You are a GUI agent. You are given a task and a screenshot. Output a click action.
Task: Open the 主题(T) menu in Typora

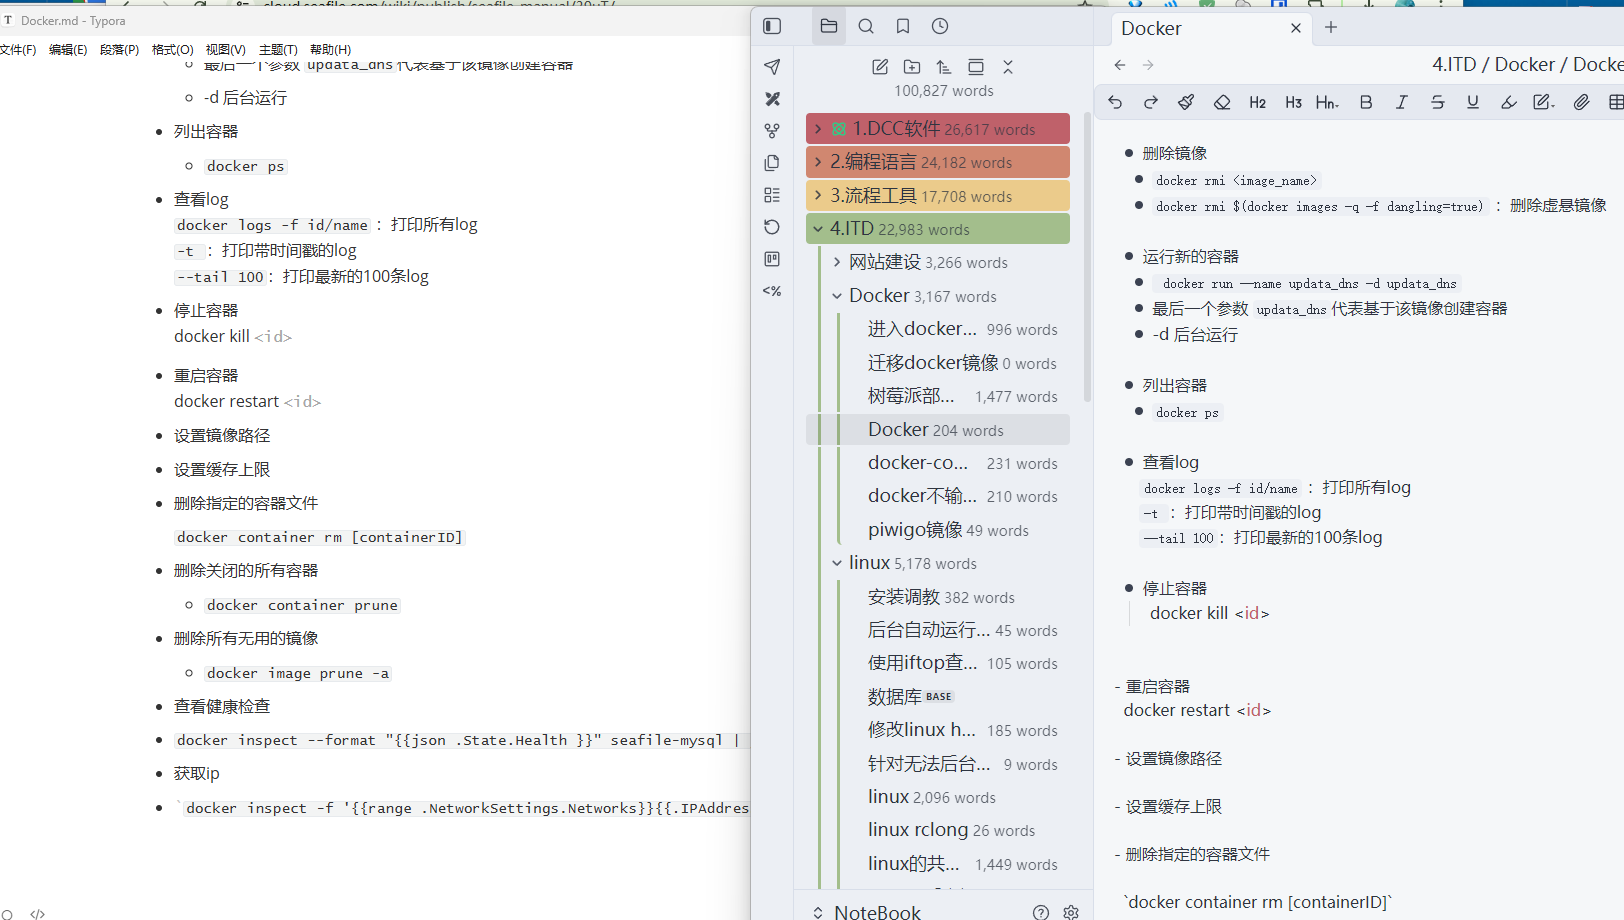278,49
